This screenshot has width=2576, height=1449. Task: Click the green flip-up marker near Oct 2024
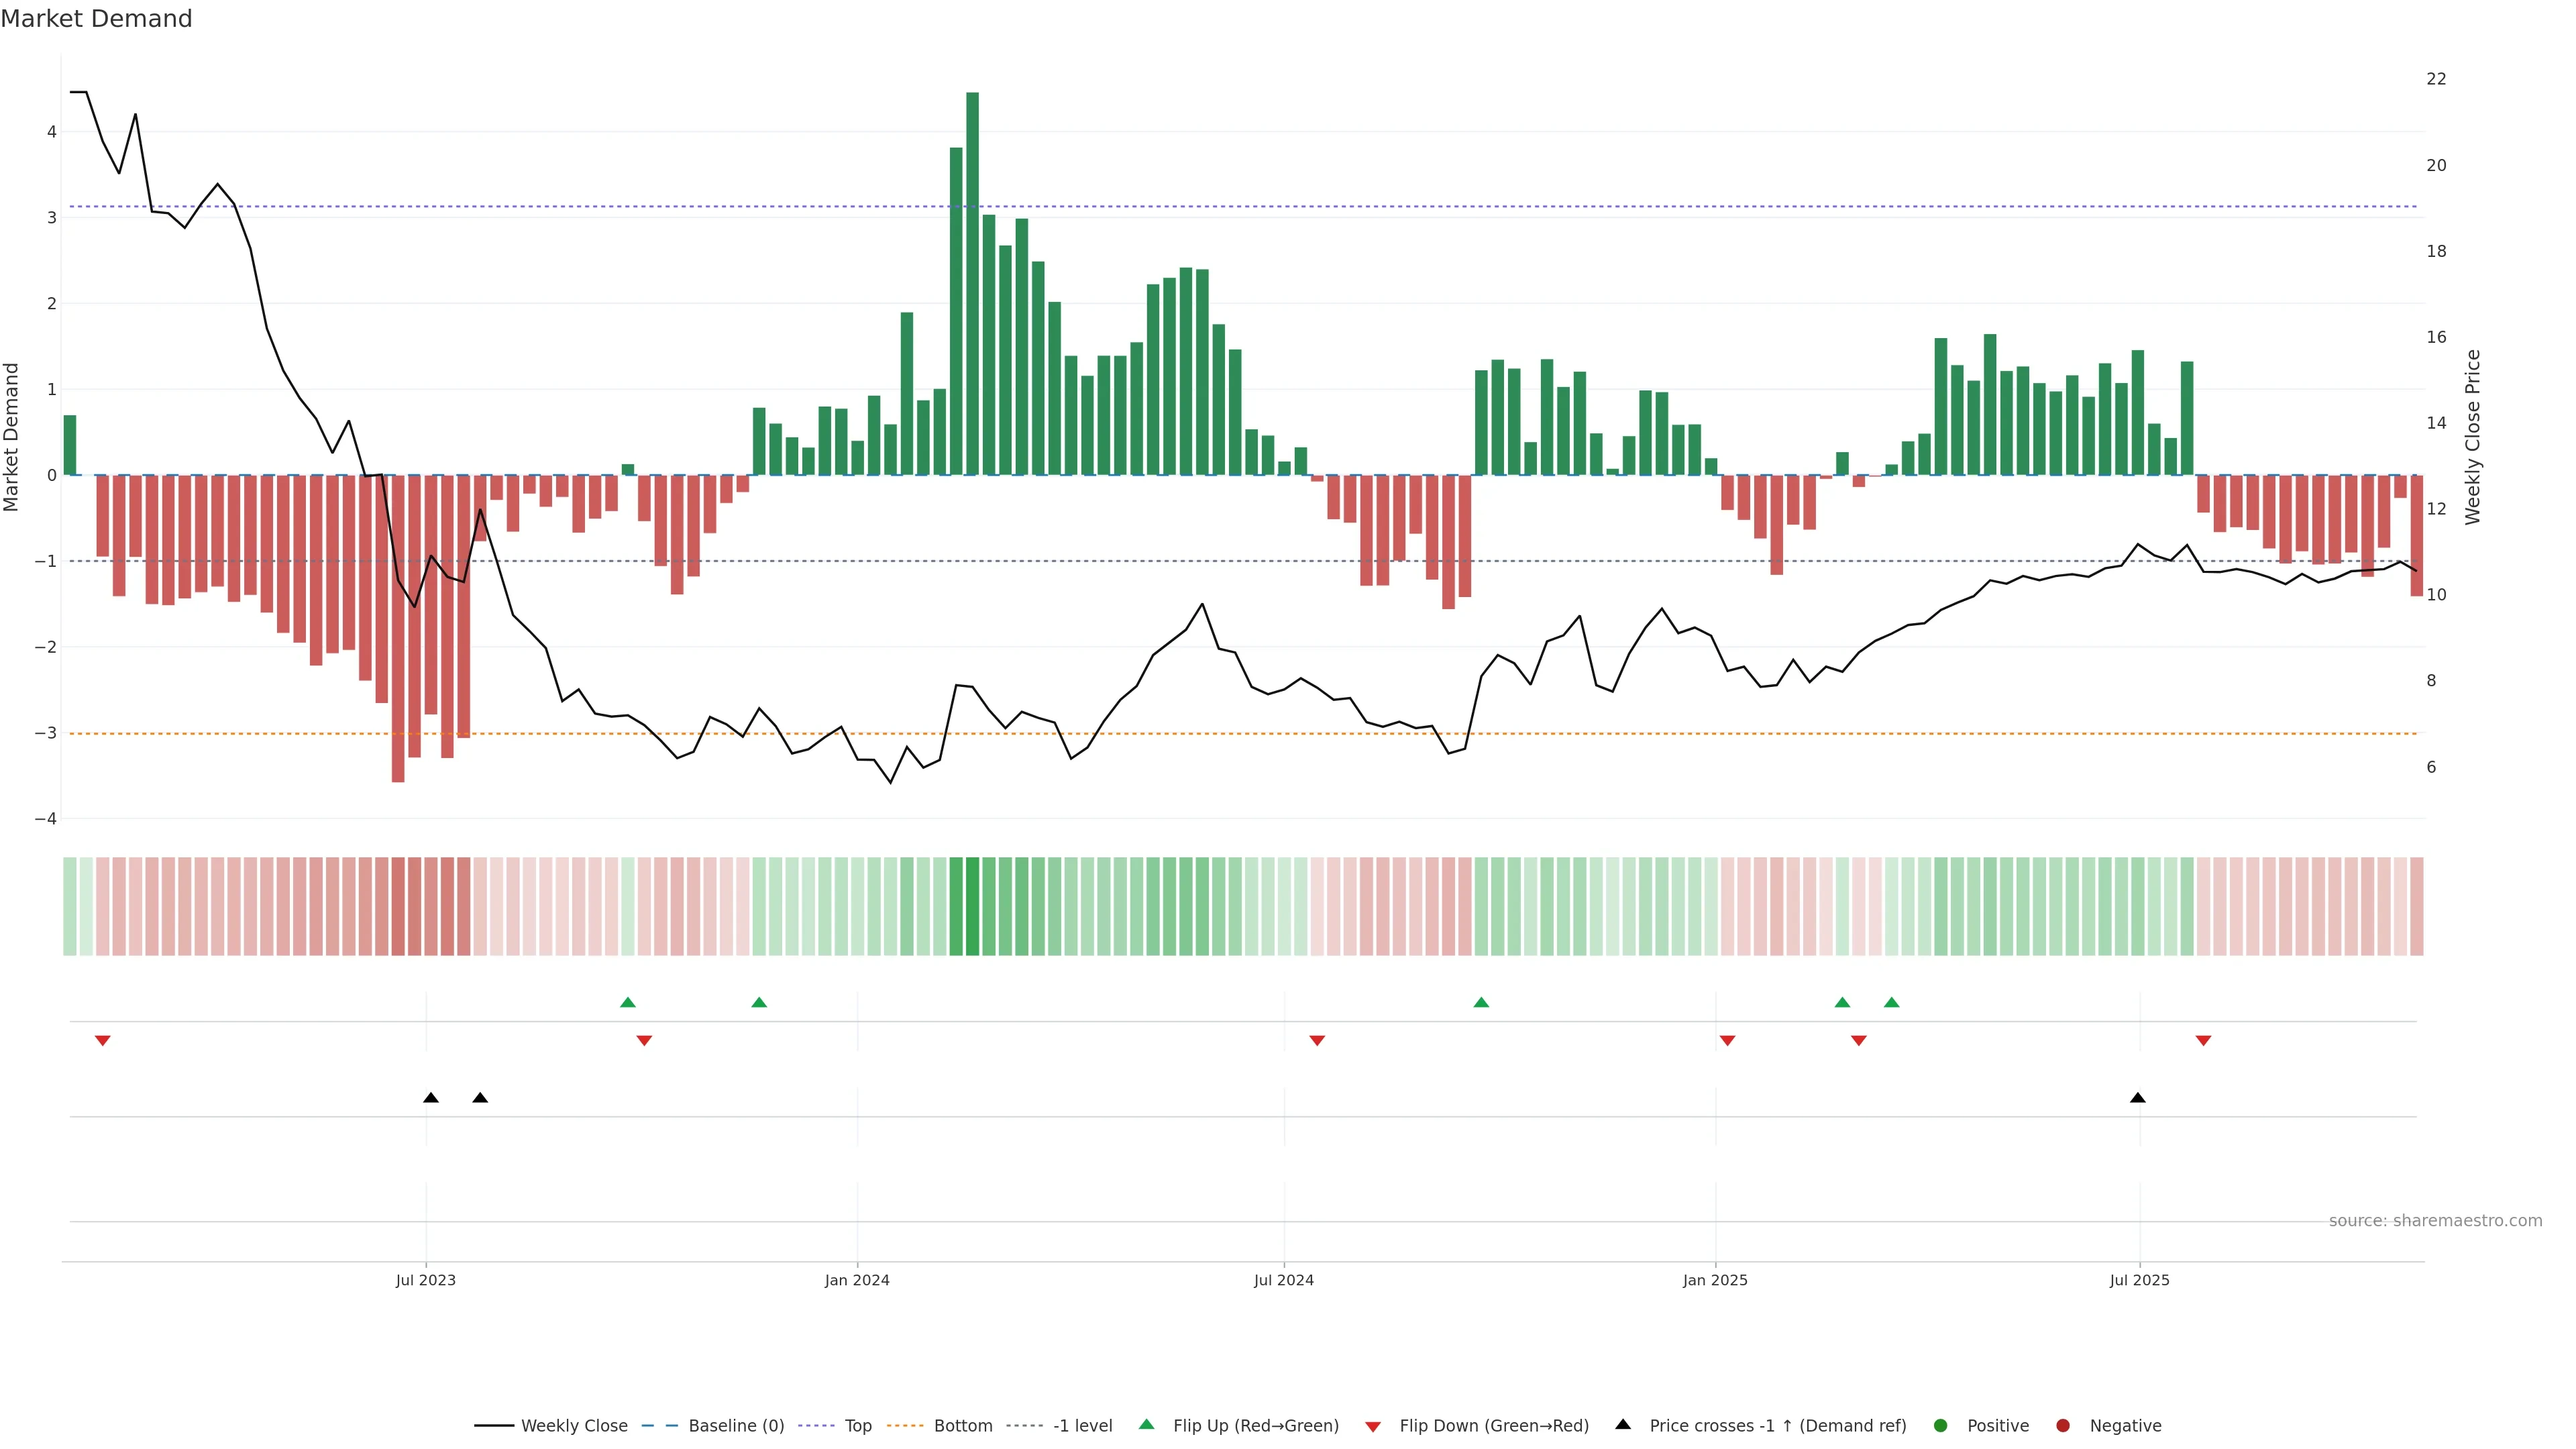coord(1481,1002)
